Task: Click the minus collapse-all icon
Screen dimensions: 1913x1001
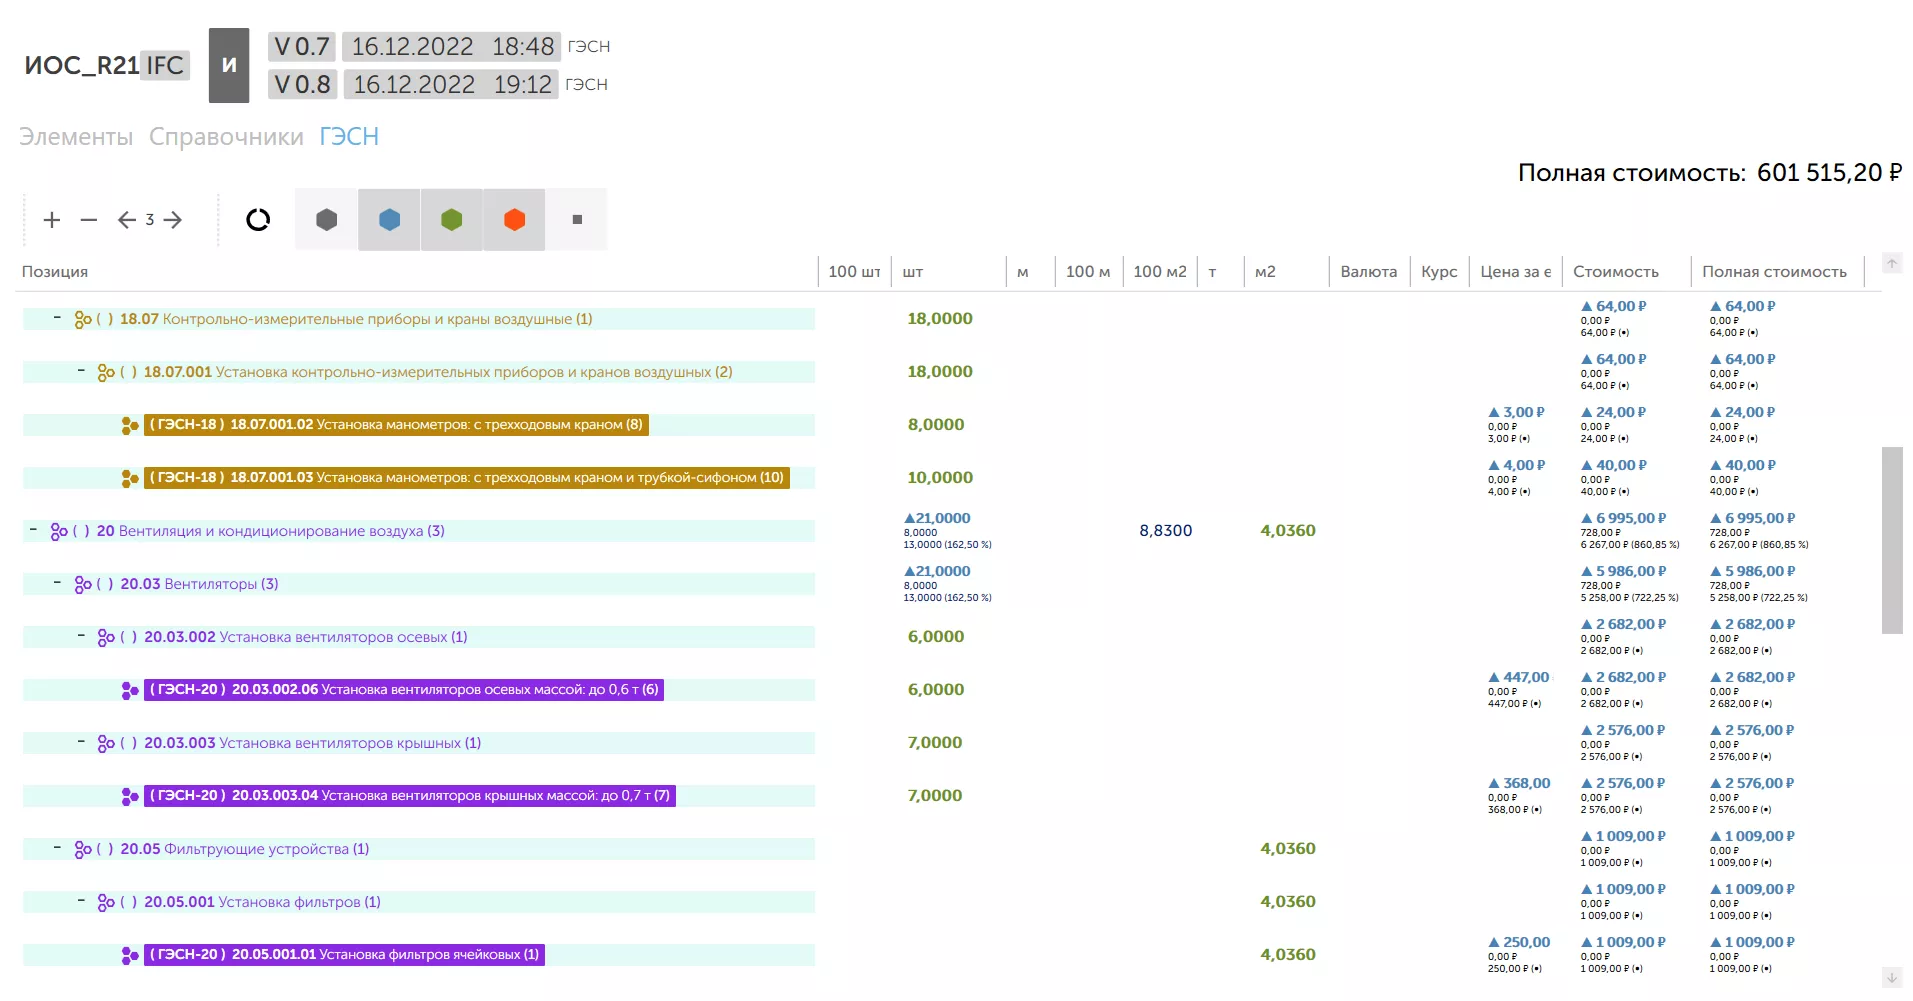Action: [89, 220]
